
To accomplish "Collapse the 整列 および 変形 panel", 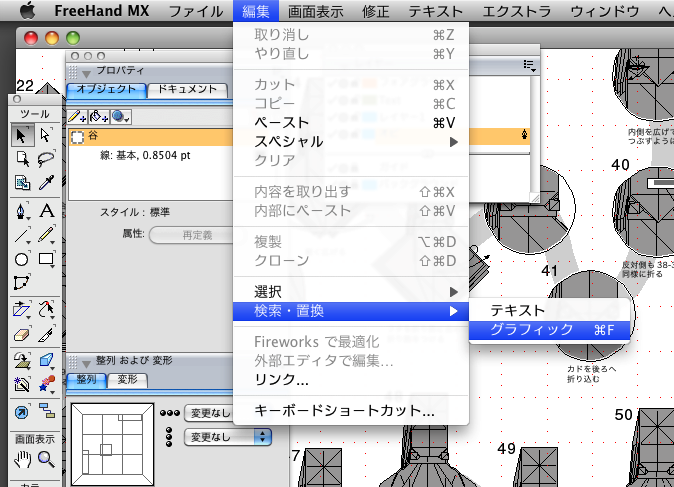I will click(x=86, y=364).
